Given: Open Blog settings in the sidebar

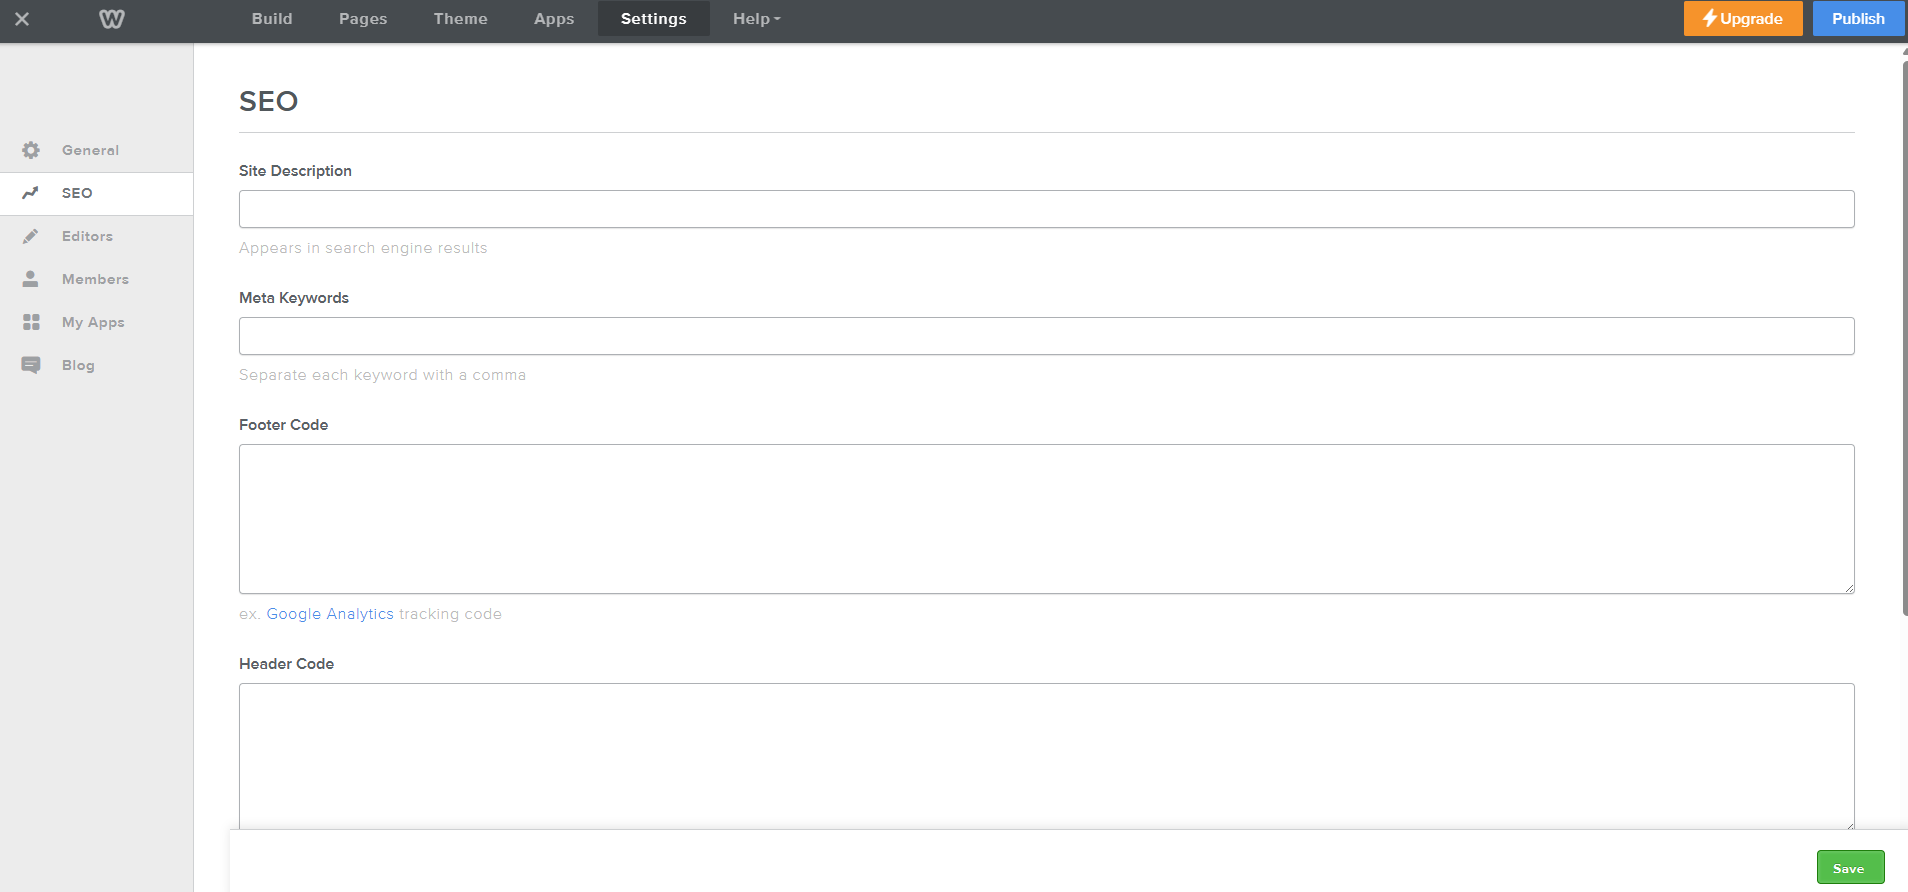Looking at the screenshot, I should point(96,365).
